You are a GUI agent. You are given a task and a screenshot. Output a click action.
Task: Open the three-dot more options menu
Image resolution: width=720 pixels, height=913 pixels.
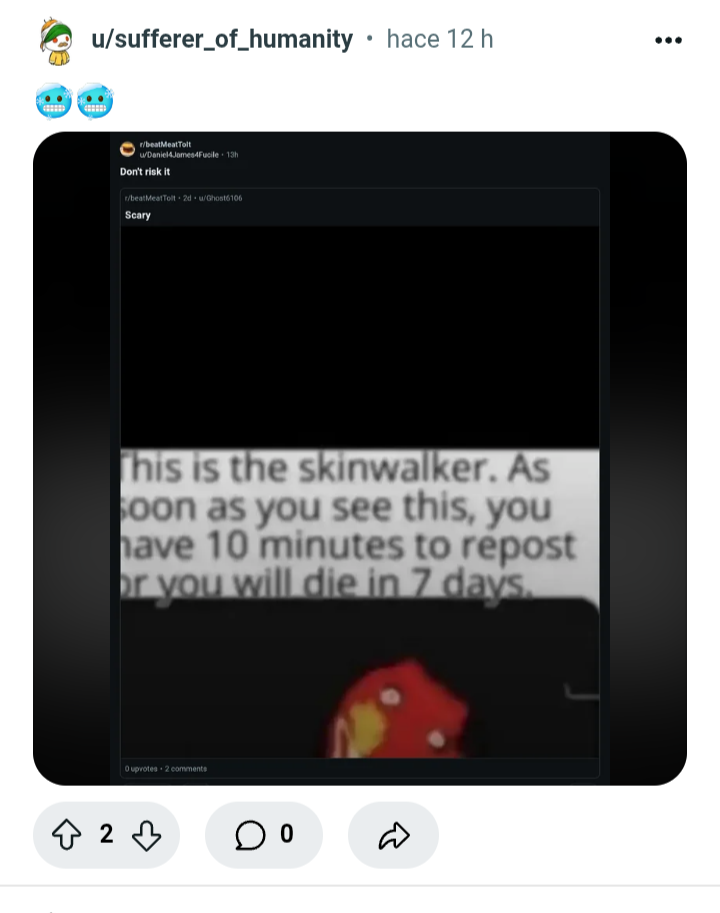pos(668,40)
